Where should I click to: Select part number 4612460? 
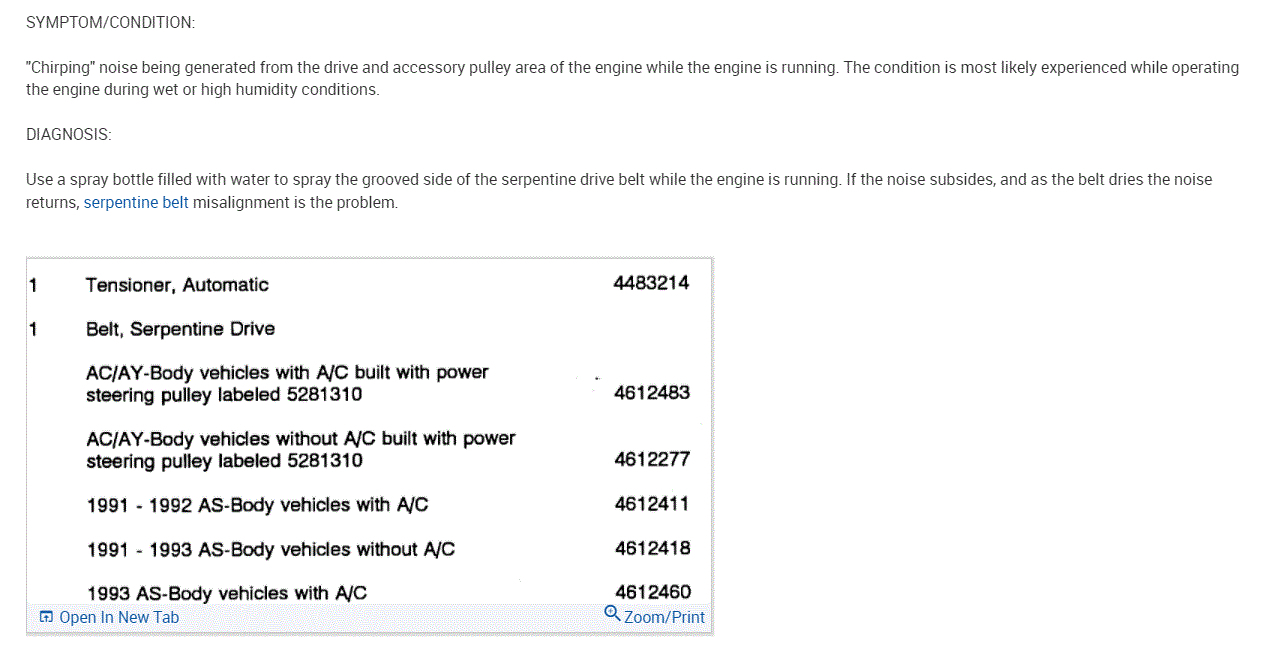652,592
